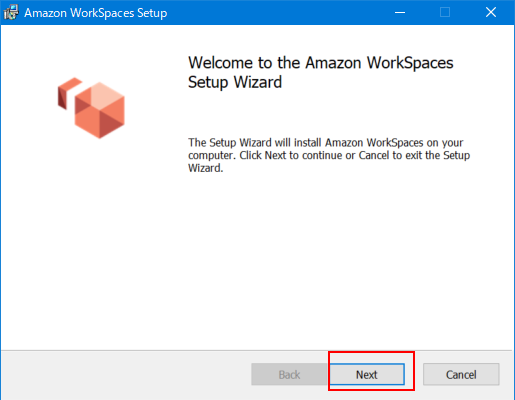Image resolution: width=515 pixels, height=400 pixels.
Task: Close the setup window with the X icon
Action: 491,13
